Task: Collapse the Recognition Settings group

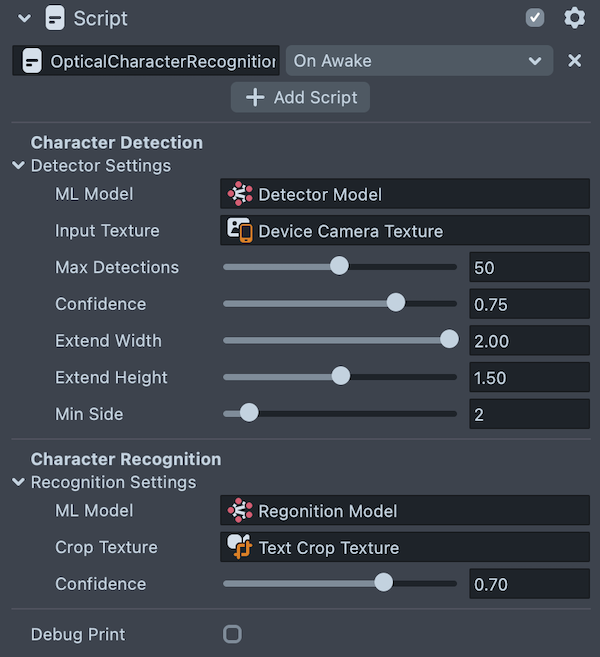Action: [18, 483]
